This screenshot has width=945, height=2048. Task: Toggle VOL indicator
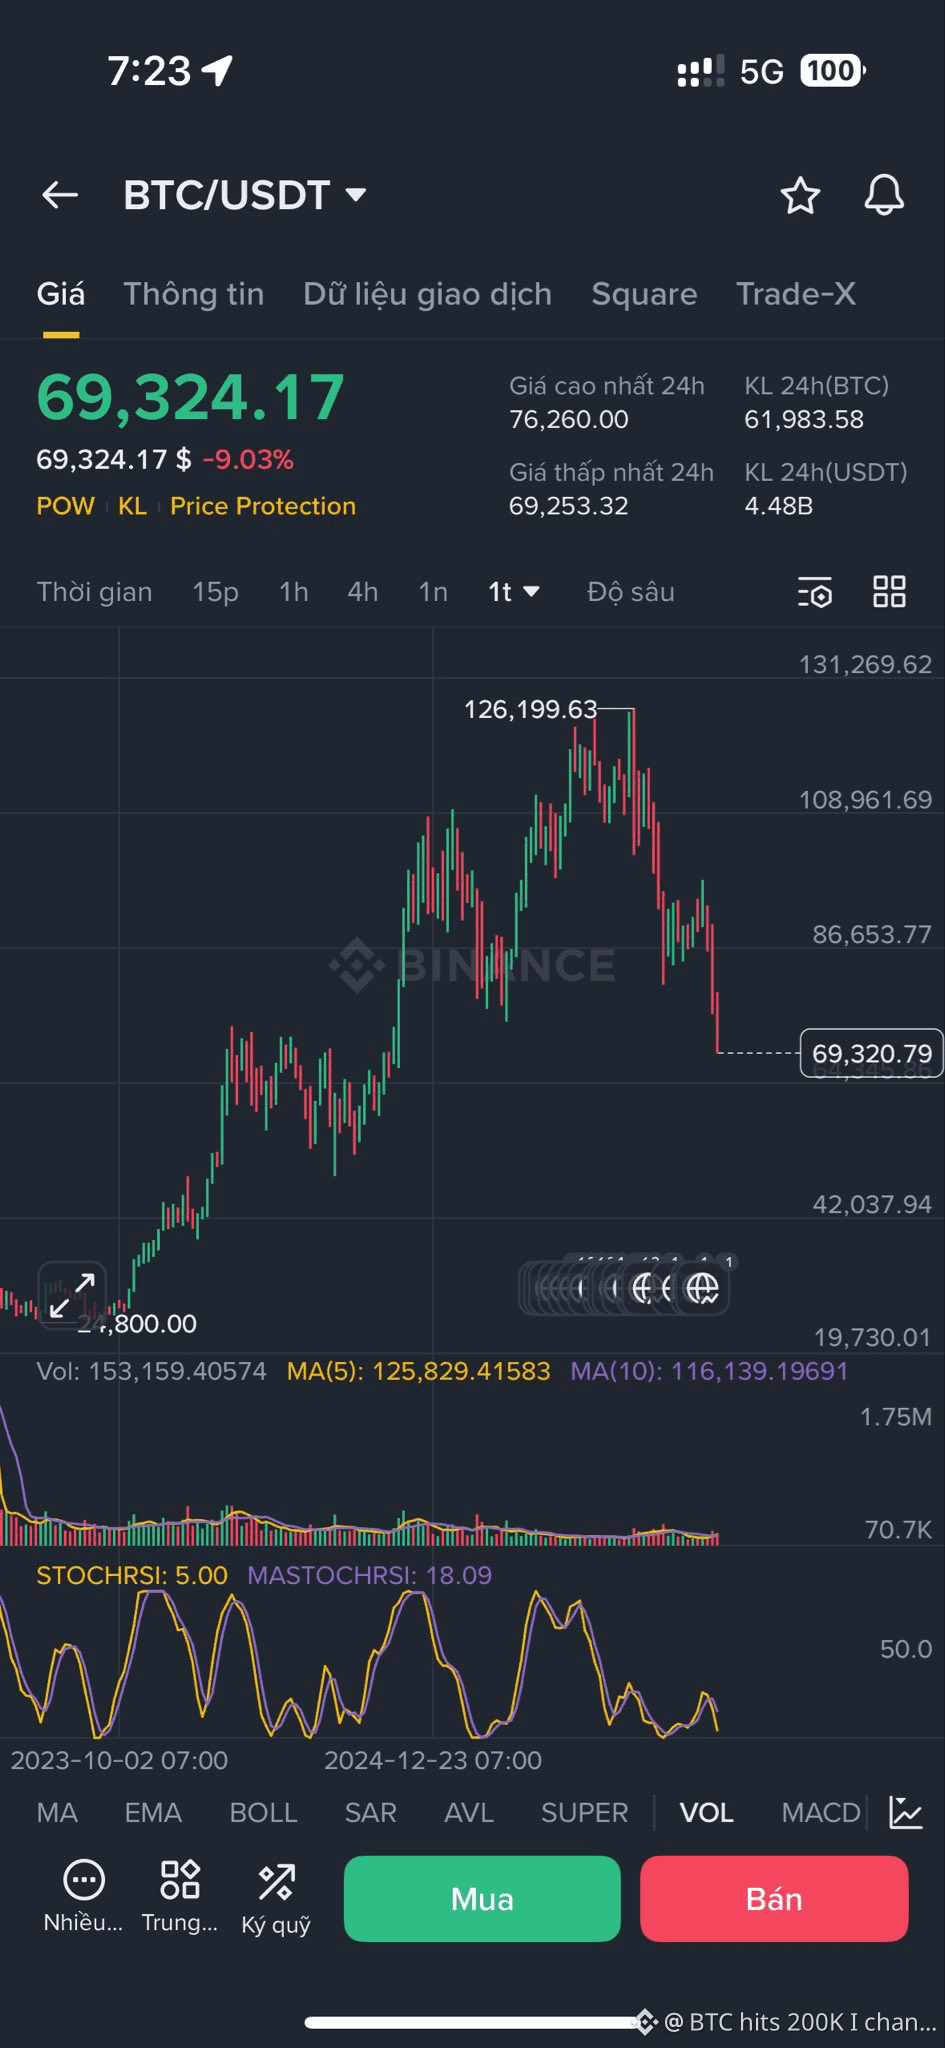point(707,1812)
